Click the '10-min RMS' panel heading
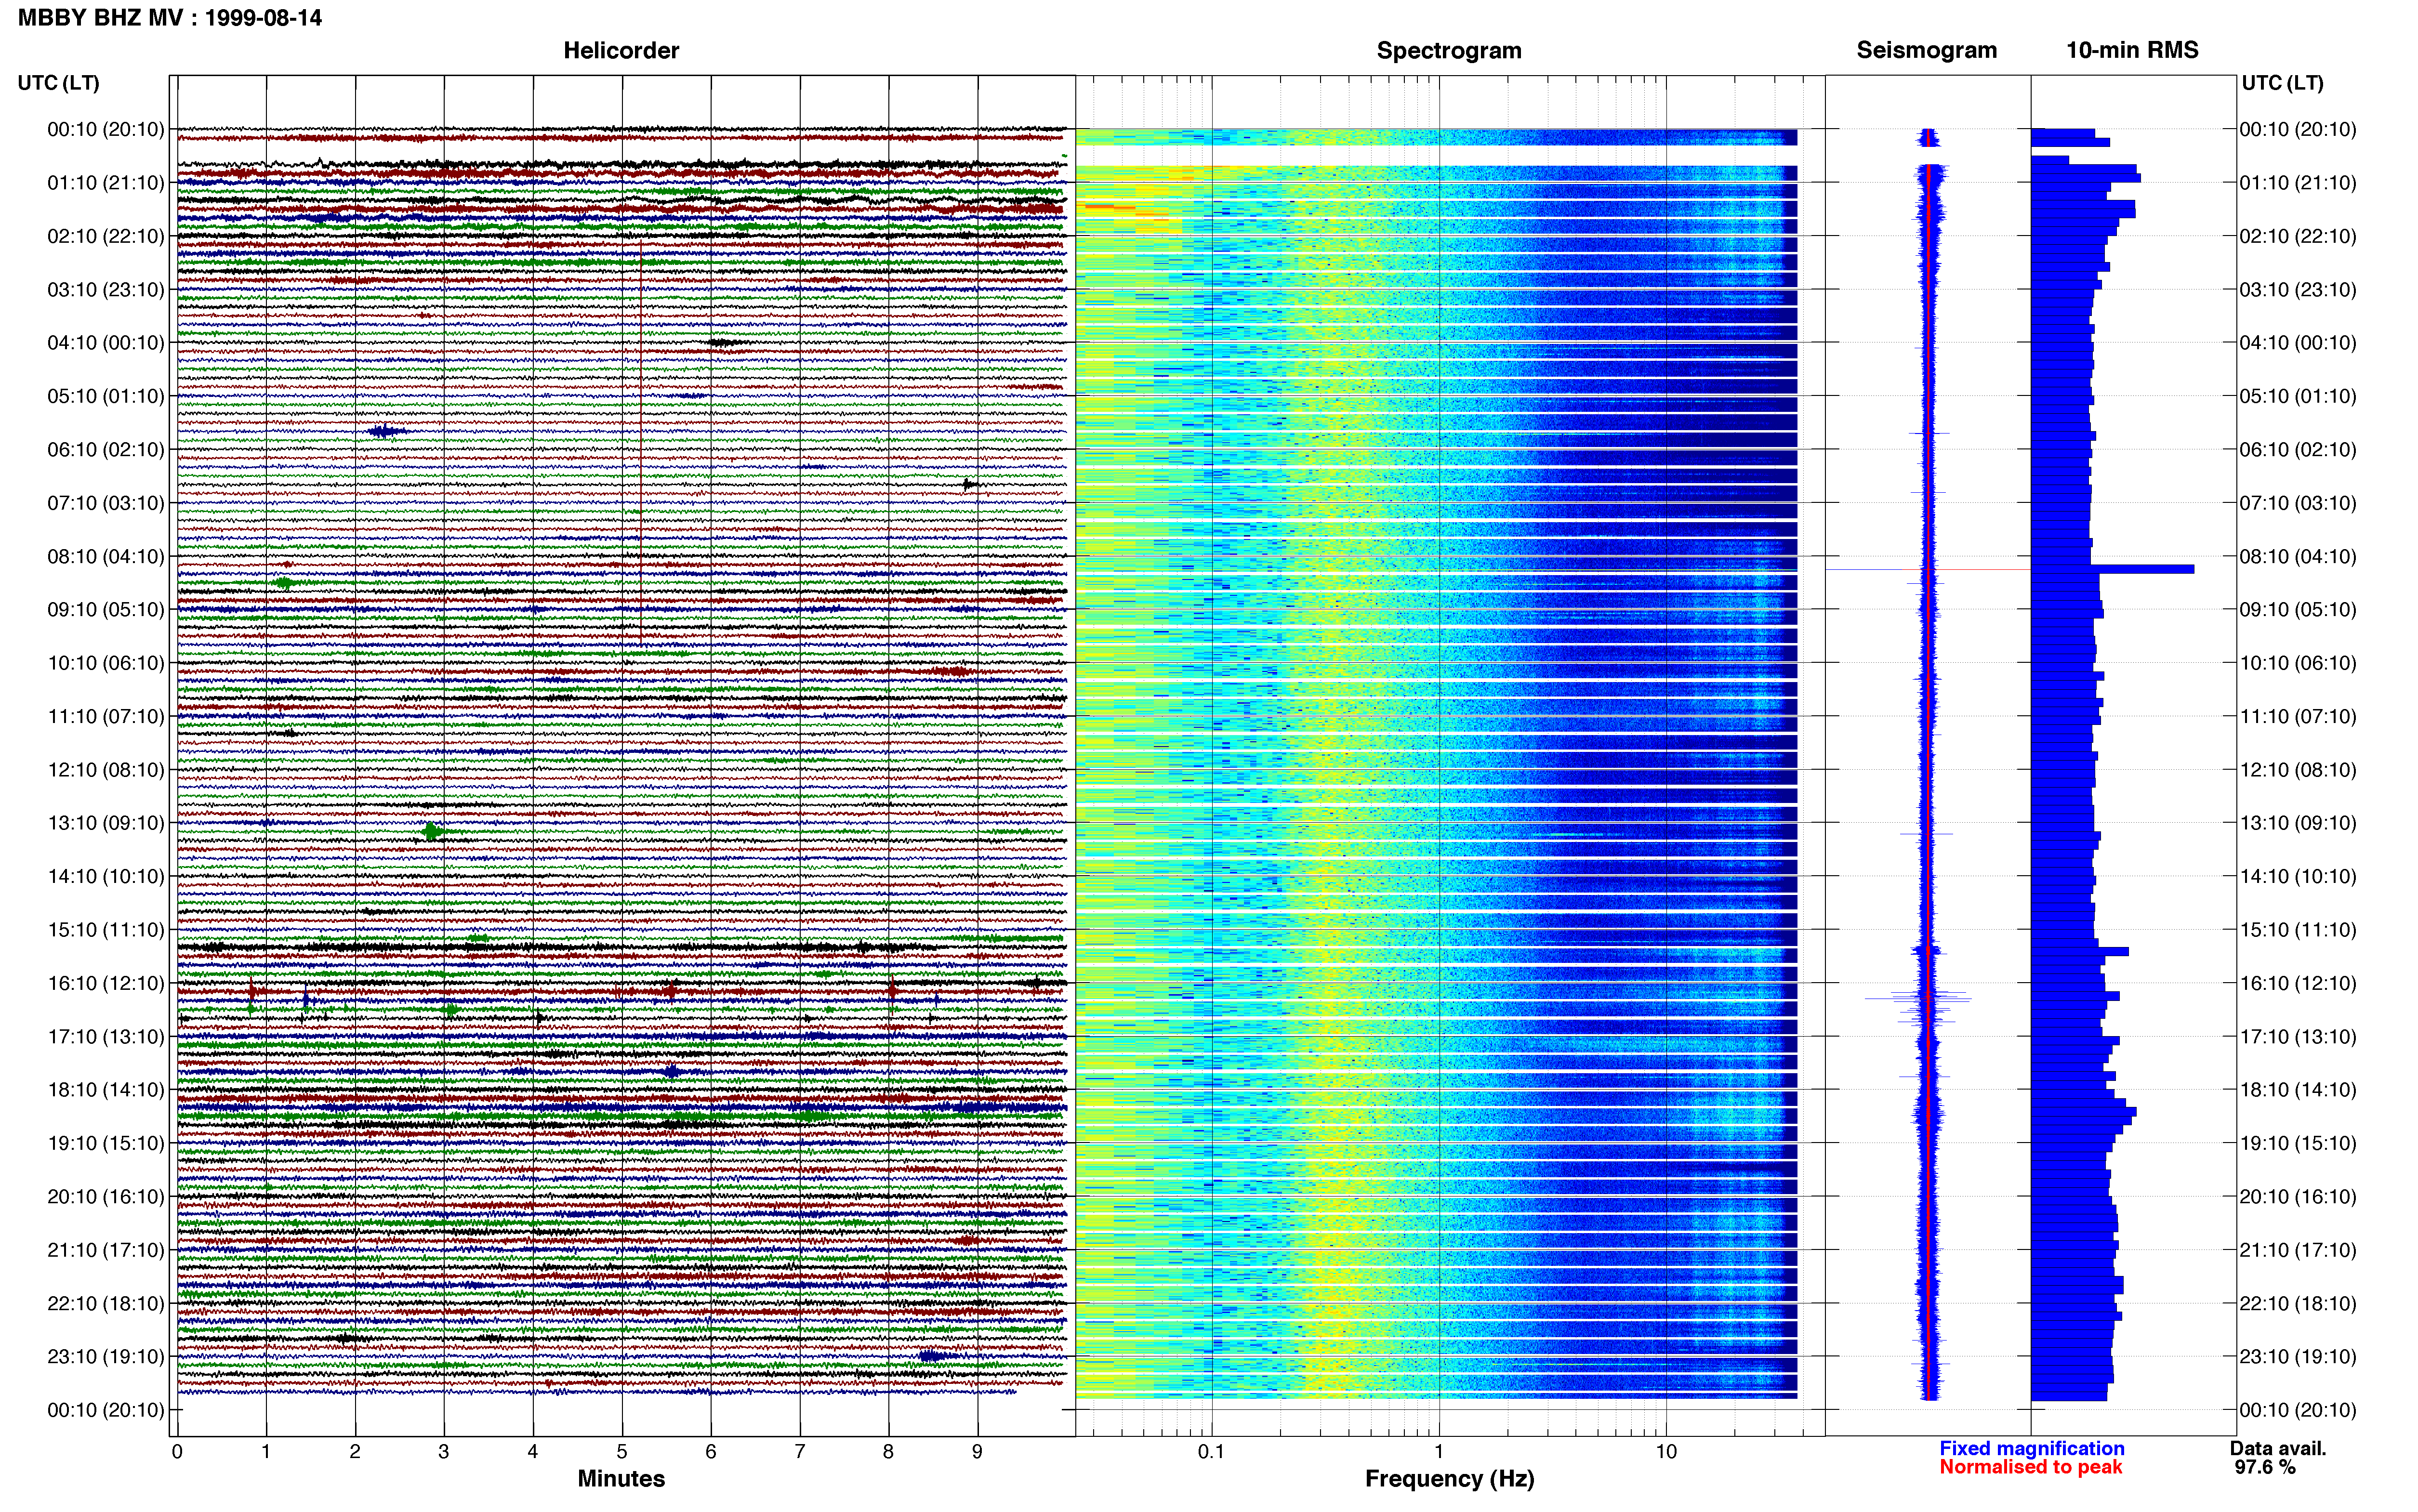The image size is (2418, 1512). point(2132,50)
